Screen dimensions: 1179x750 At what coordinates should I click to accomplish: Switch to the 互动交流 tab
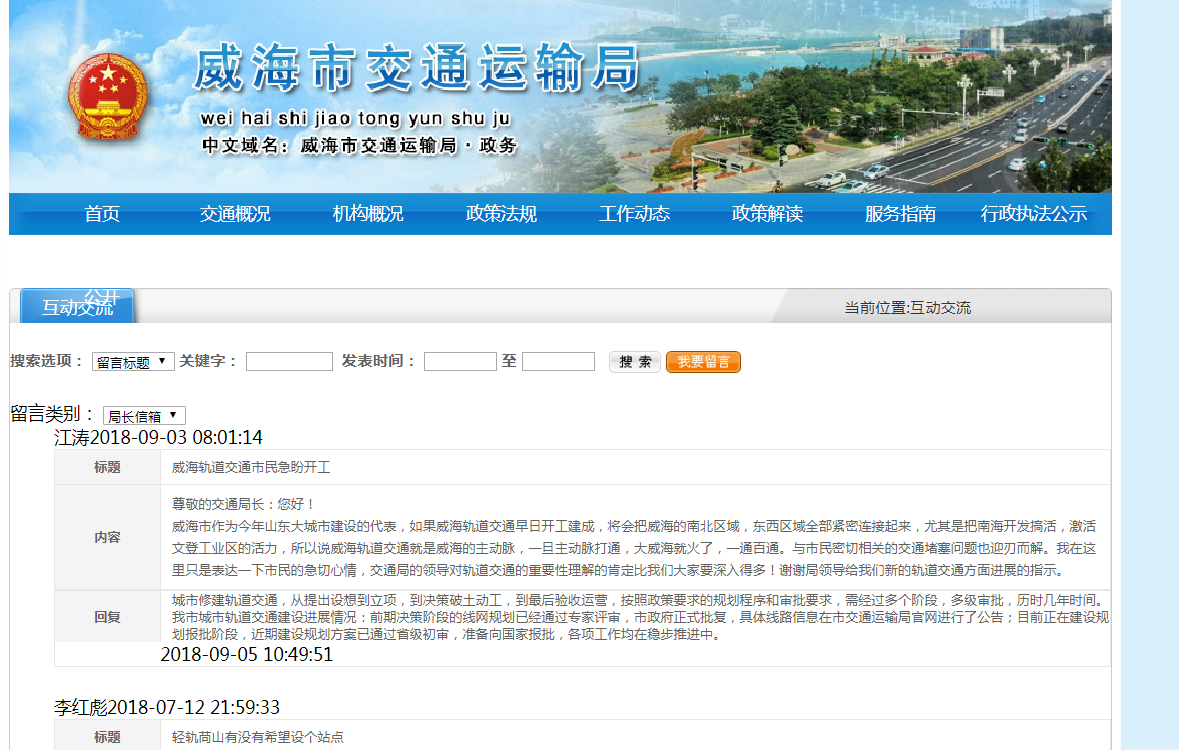(x=77, y=307)
